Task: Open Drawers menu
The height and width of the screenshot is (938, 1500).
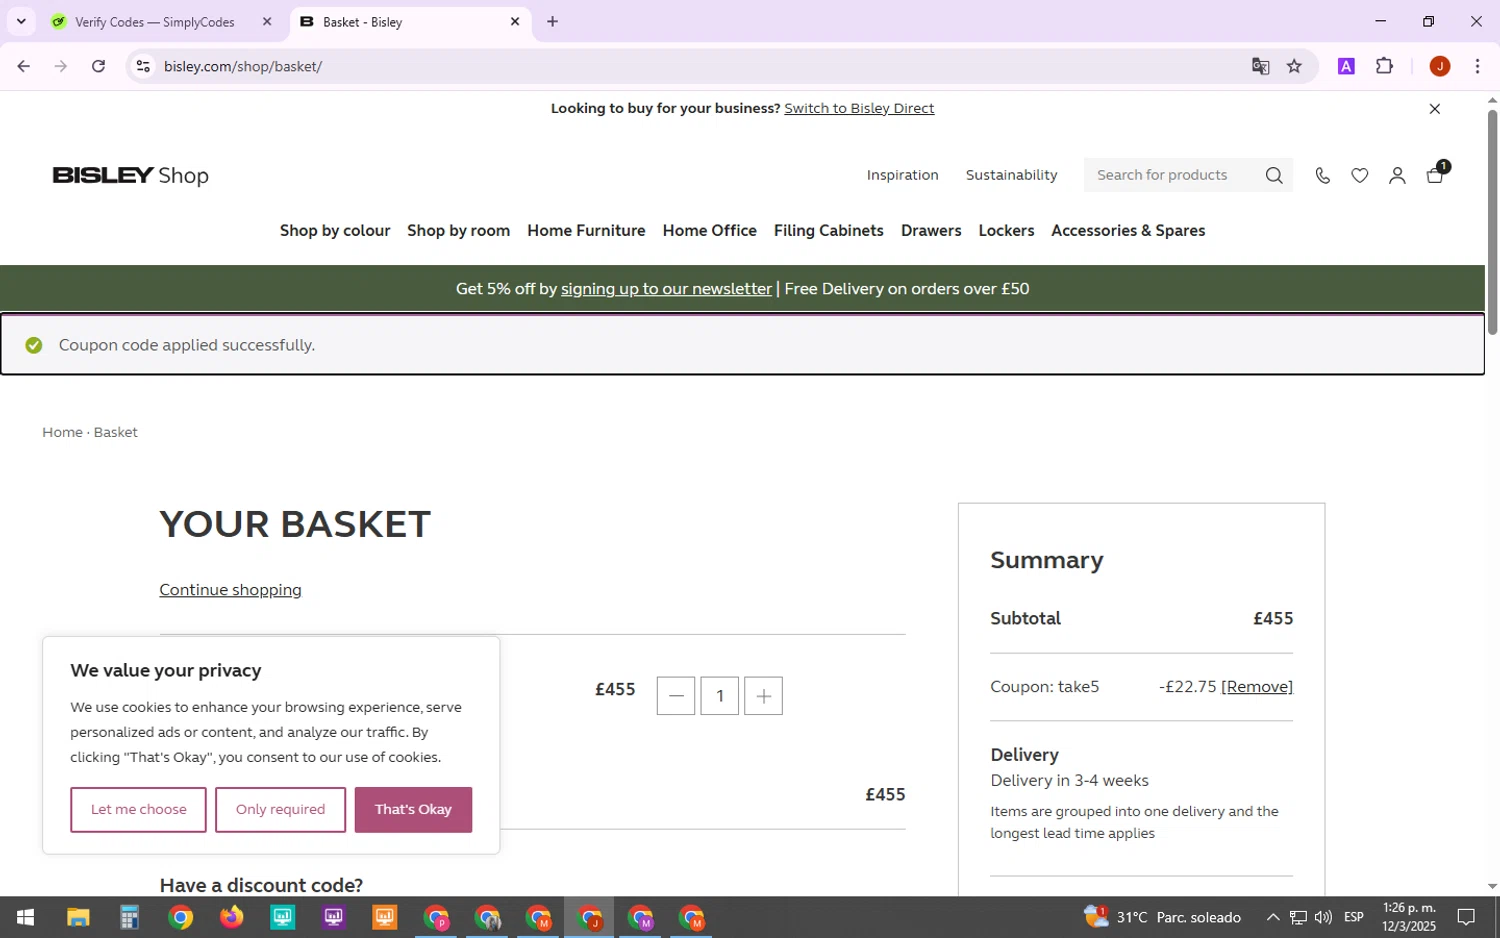Action: pyautogui.click(x=931, y=230)
